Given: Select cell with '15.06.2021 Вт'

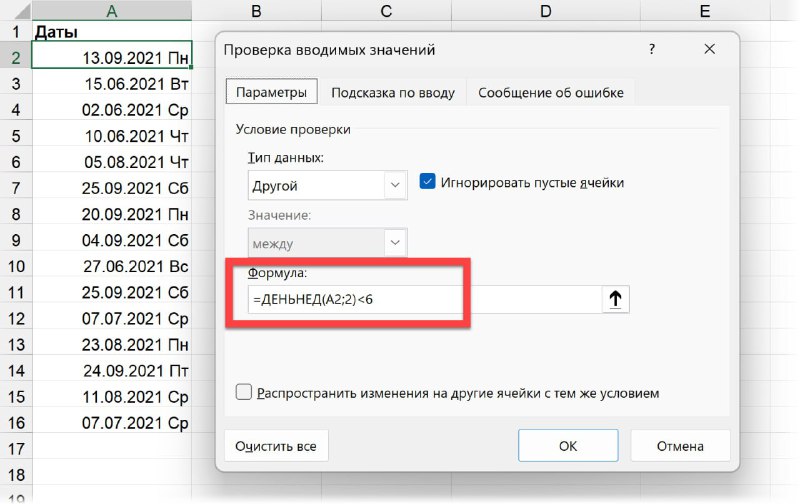Looking at the screenshot, I should click(x=112, y=84).
